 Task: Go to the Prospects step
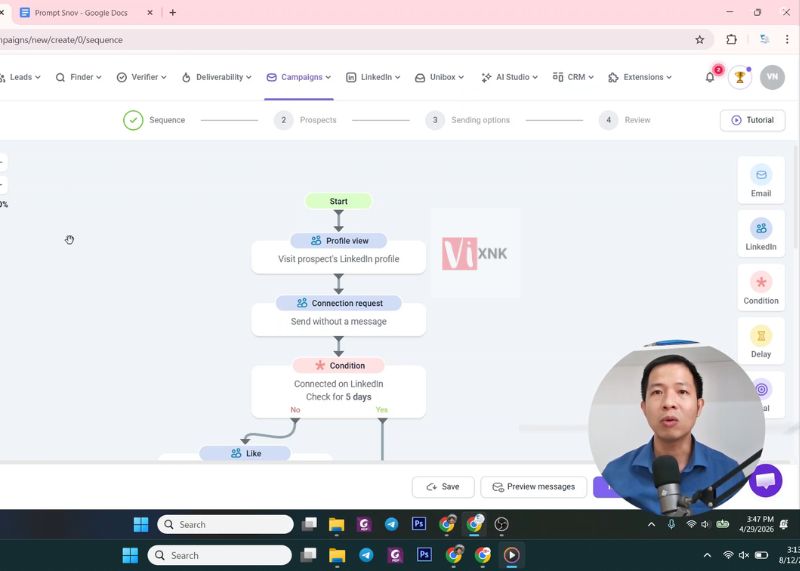[x=305, y=120]
